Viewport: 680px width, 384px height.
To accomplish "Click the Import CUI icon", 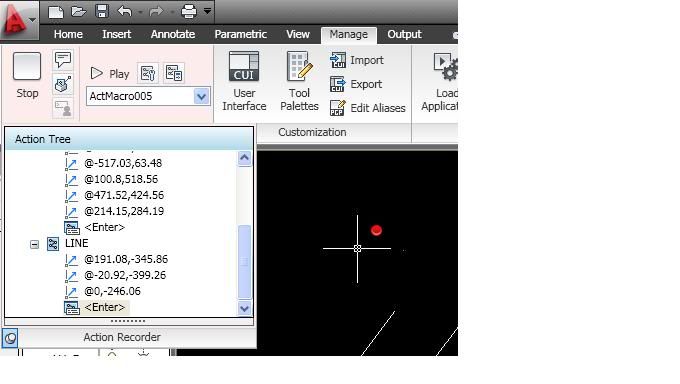I will (x=338, y=60).
